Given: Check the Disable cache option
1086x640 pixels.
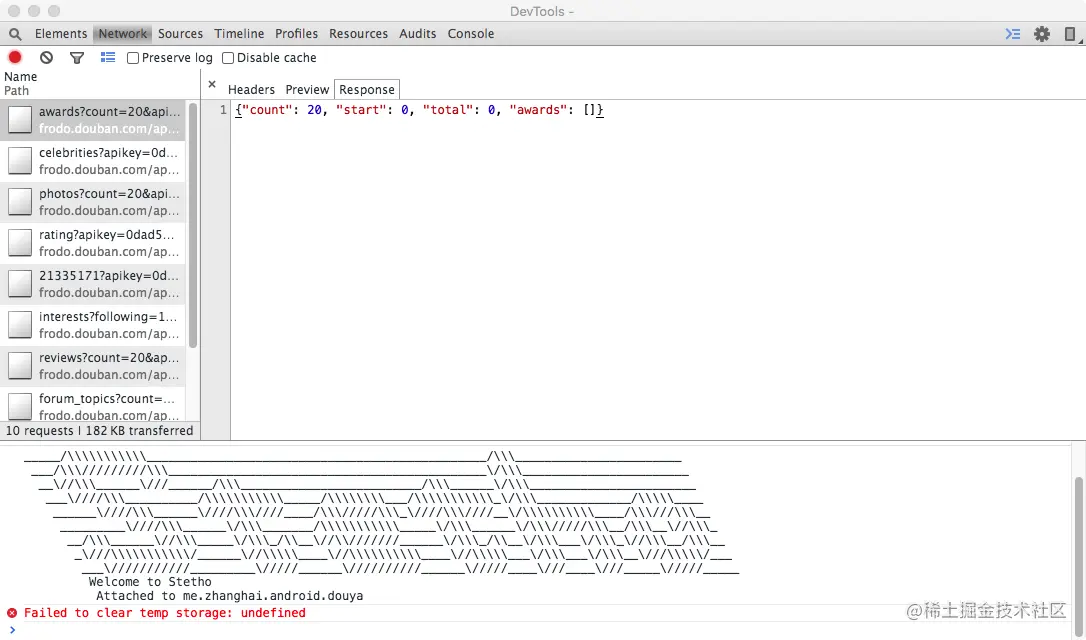Looking at the screenshot, I should click(x=228, y=58).
